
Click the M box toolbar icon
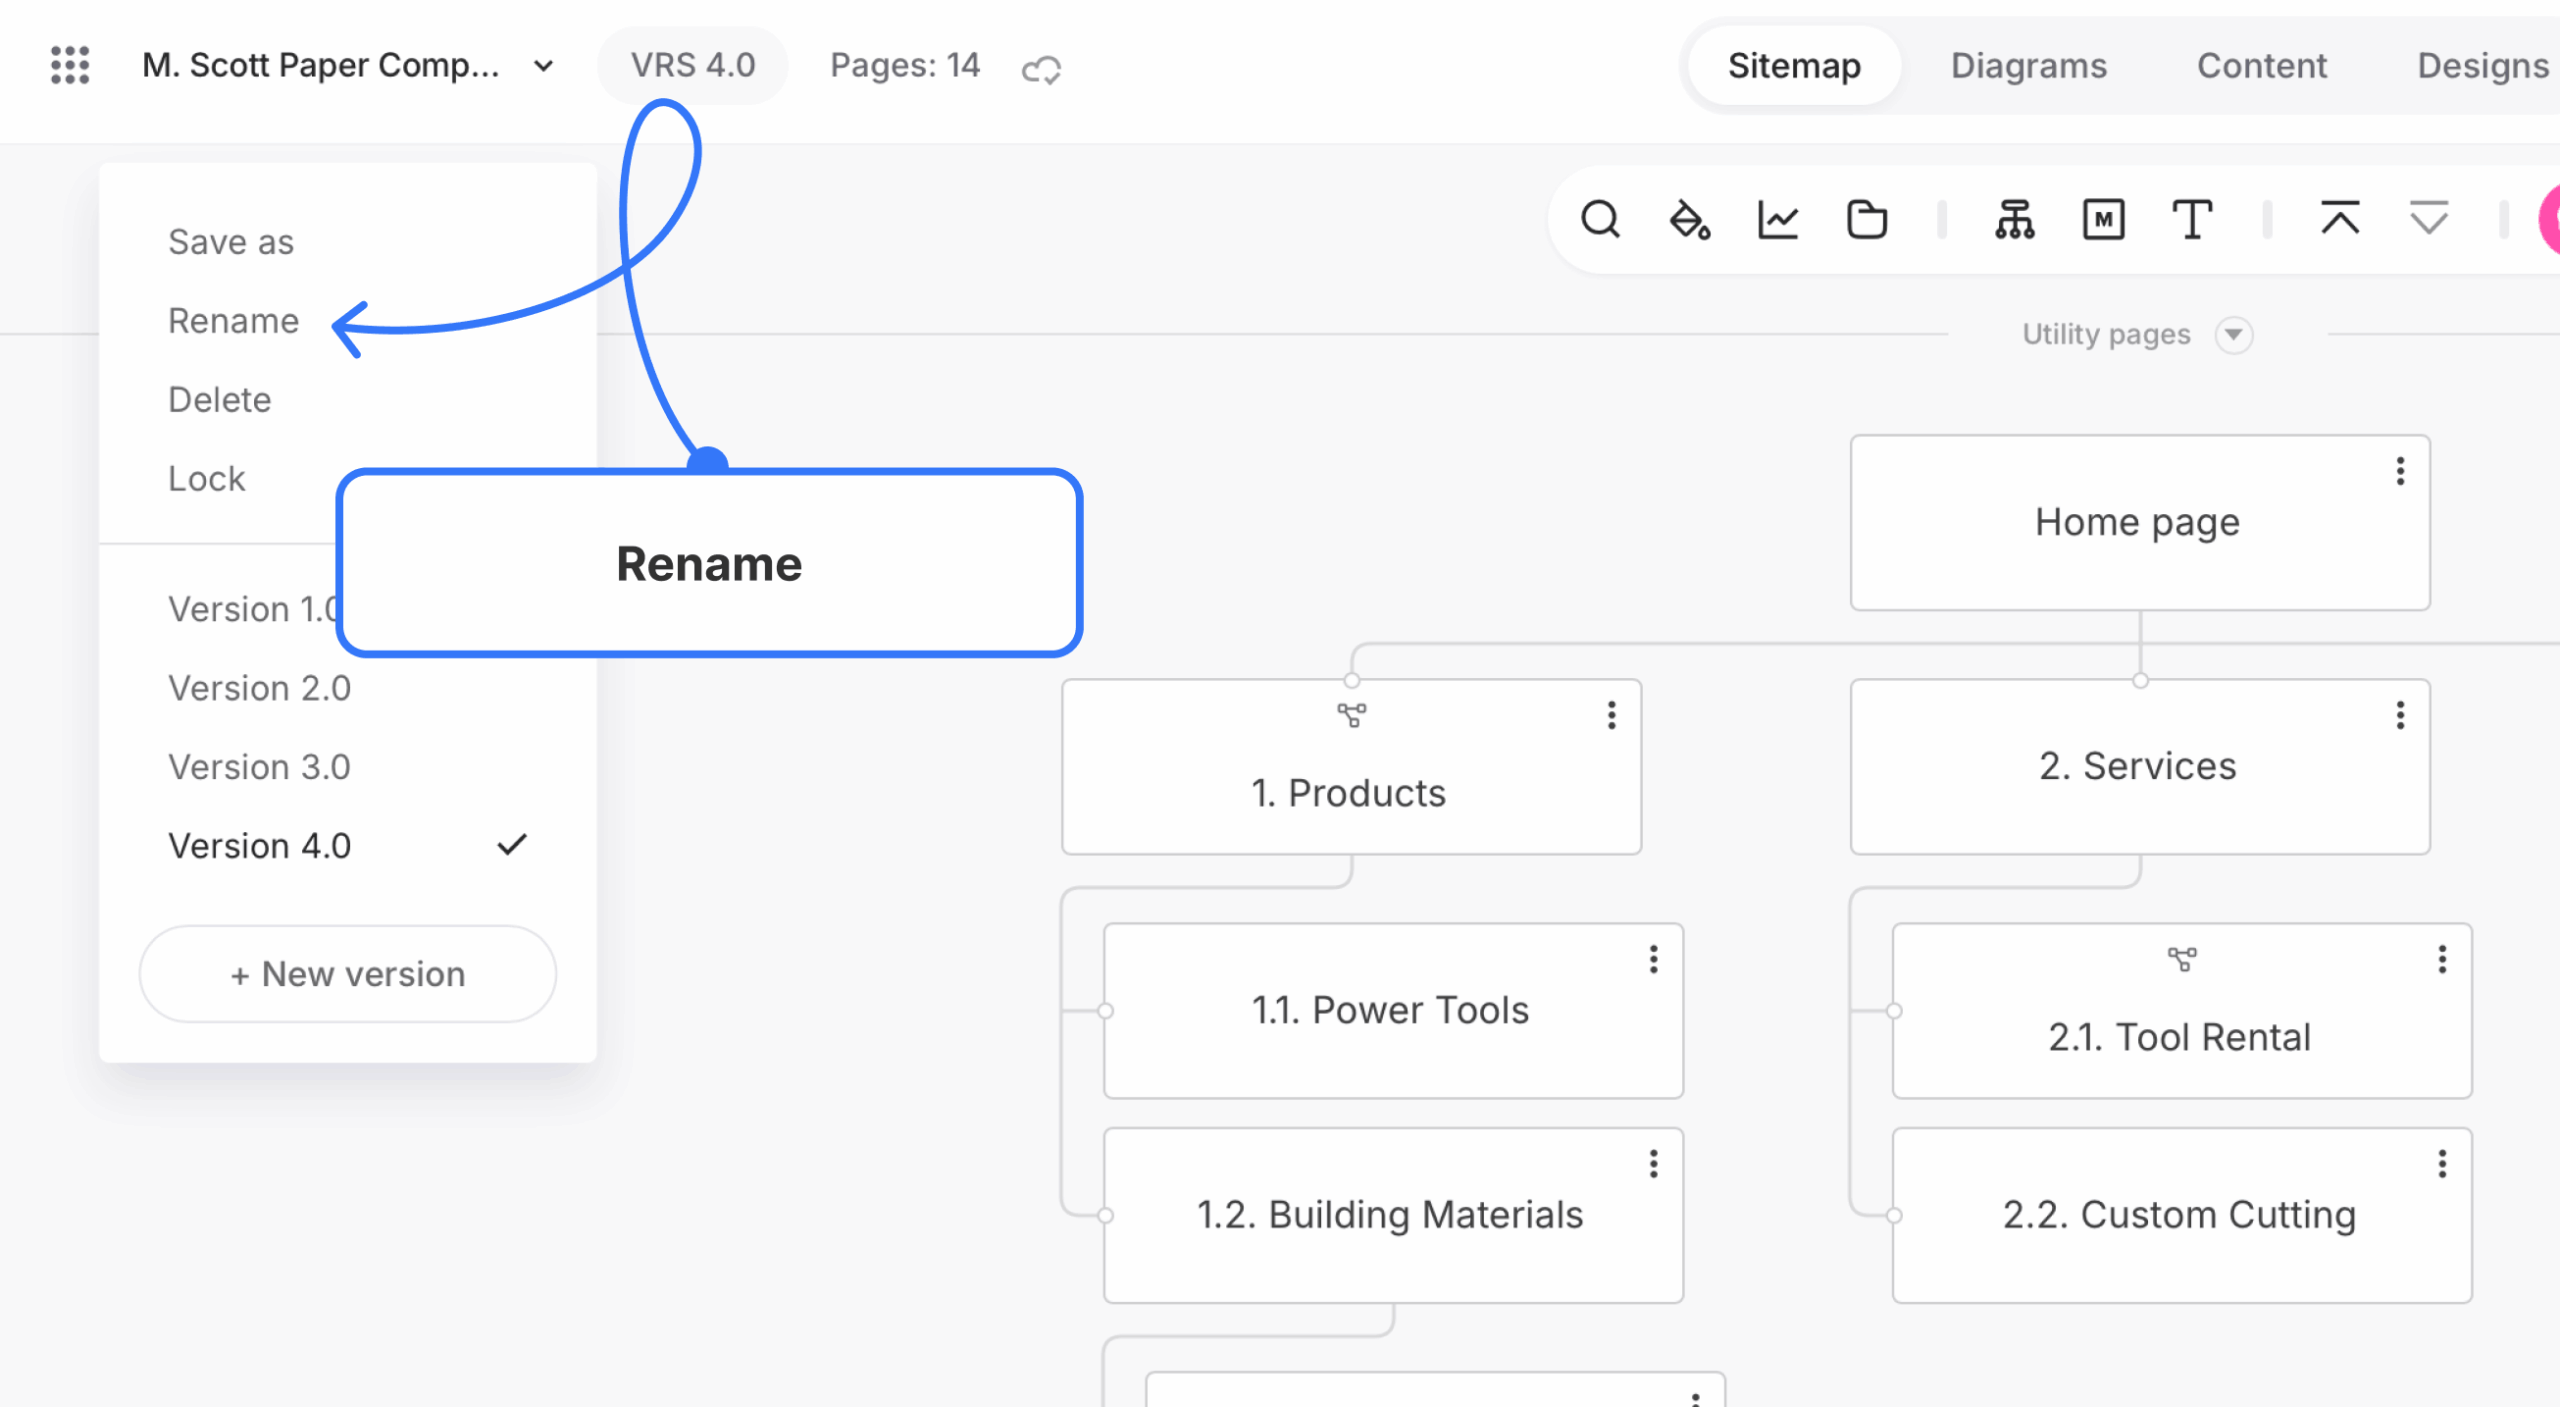(2103, 219)
